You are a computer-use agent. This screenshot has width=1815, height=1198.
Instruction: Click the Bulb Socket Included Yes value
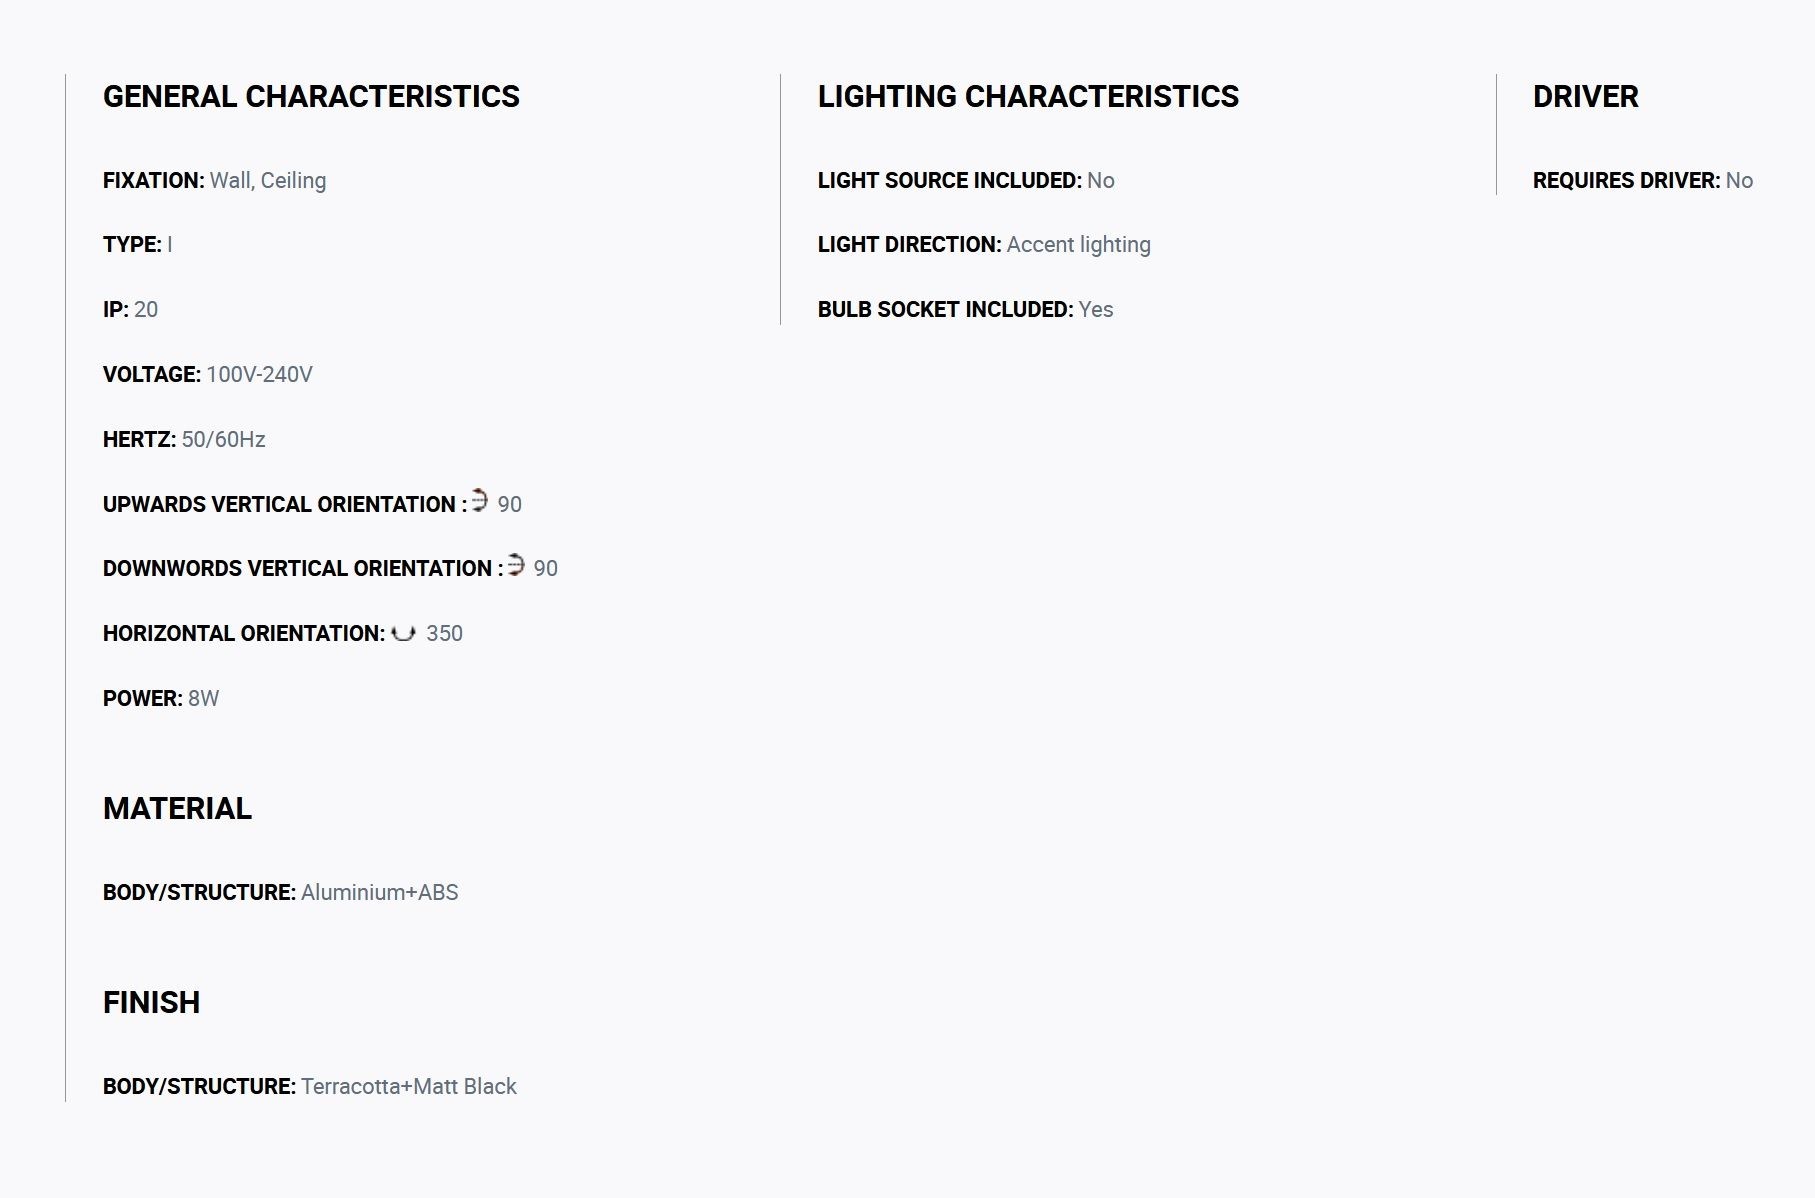point(1095,310)
